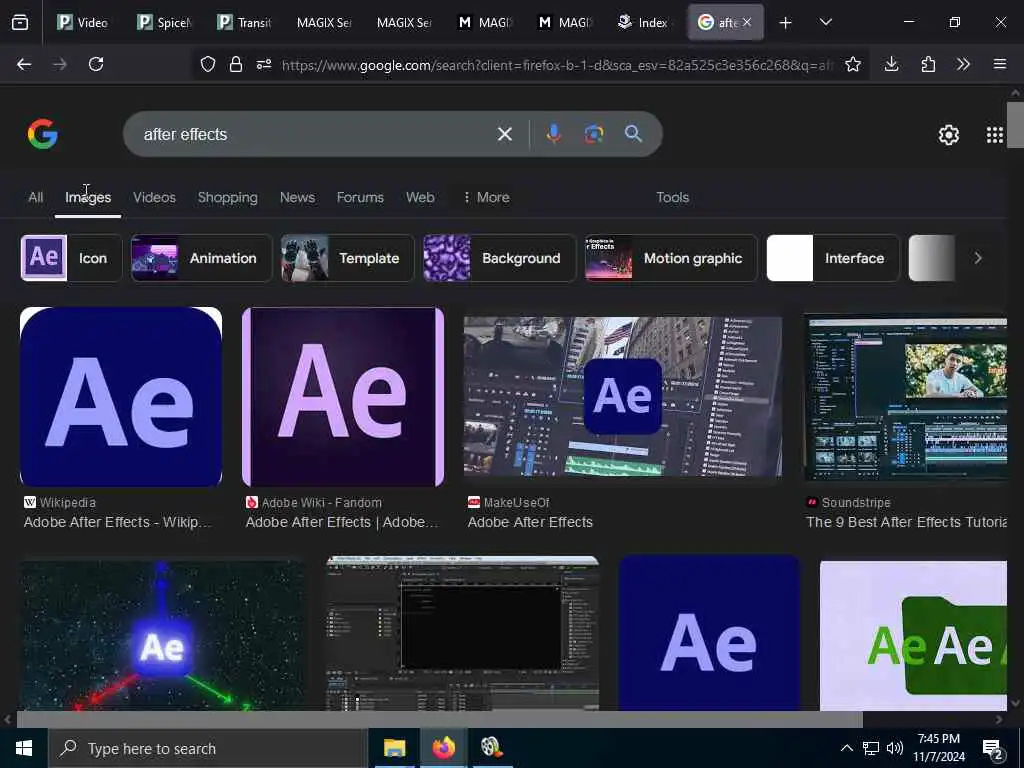Open 'Adobe After Effects | Adobe...' link

(342, 522)
